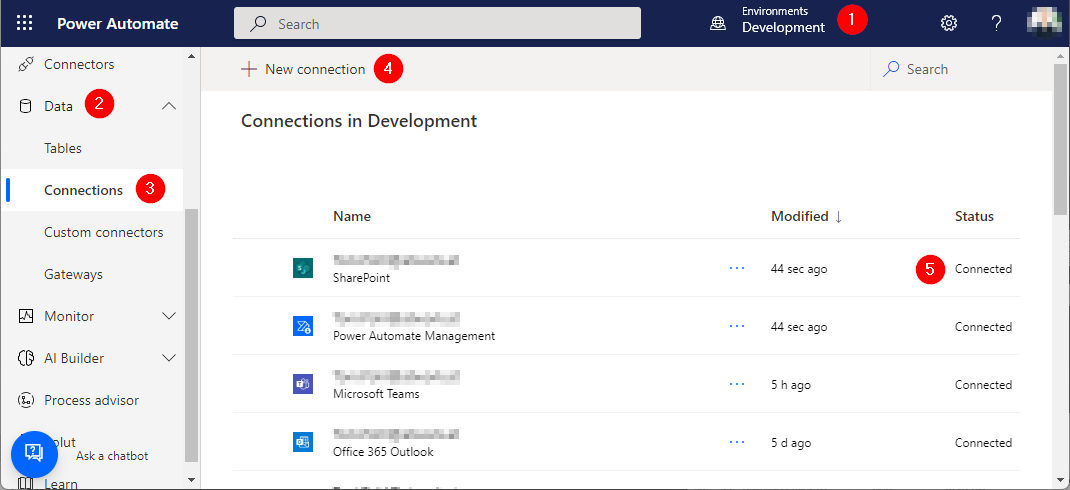Click the Microsoft Teams connection icon
Screen dimensions: 1070x490
coord(303,384)
